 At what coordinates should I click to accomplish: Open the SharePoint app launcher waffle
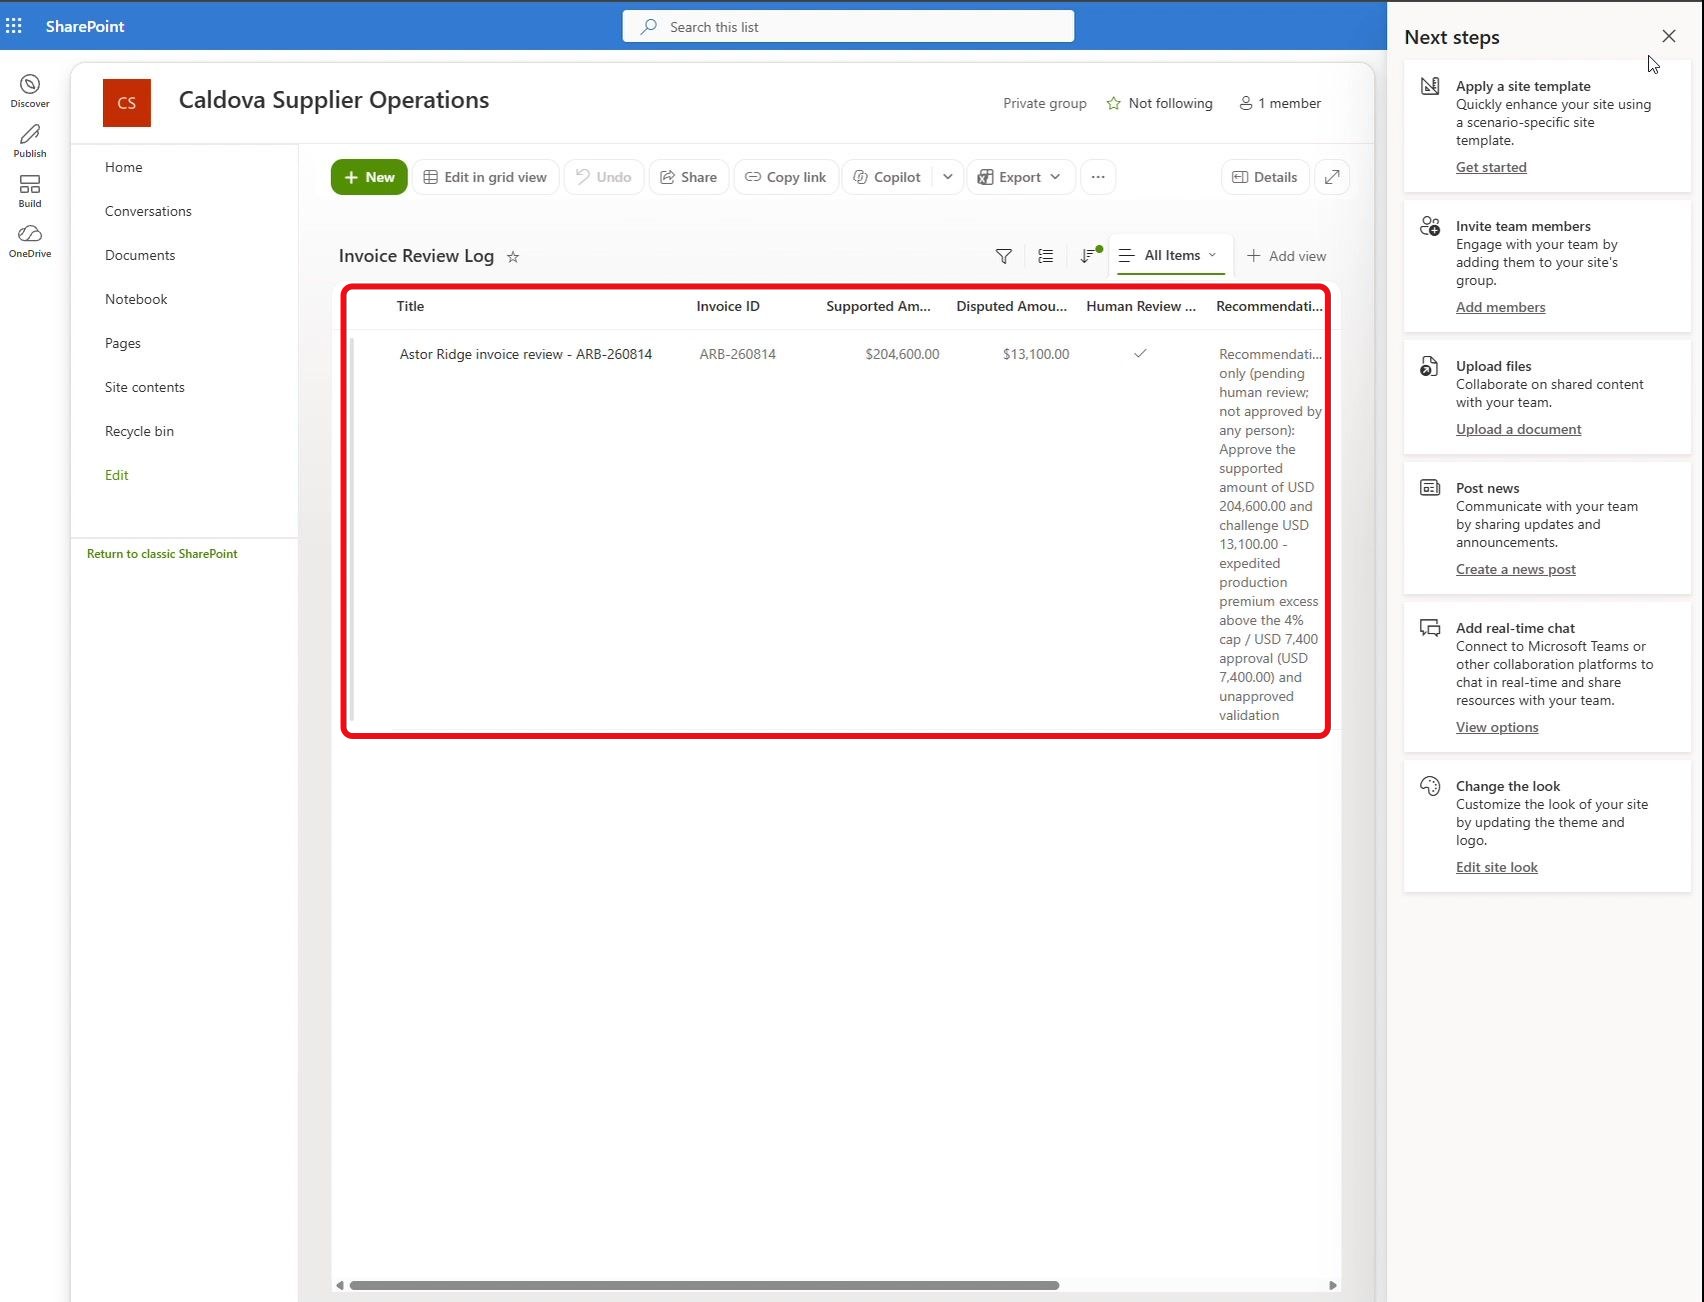(x=14, y=26)
